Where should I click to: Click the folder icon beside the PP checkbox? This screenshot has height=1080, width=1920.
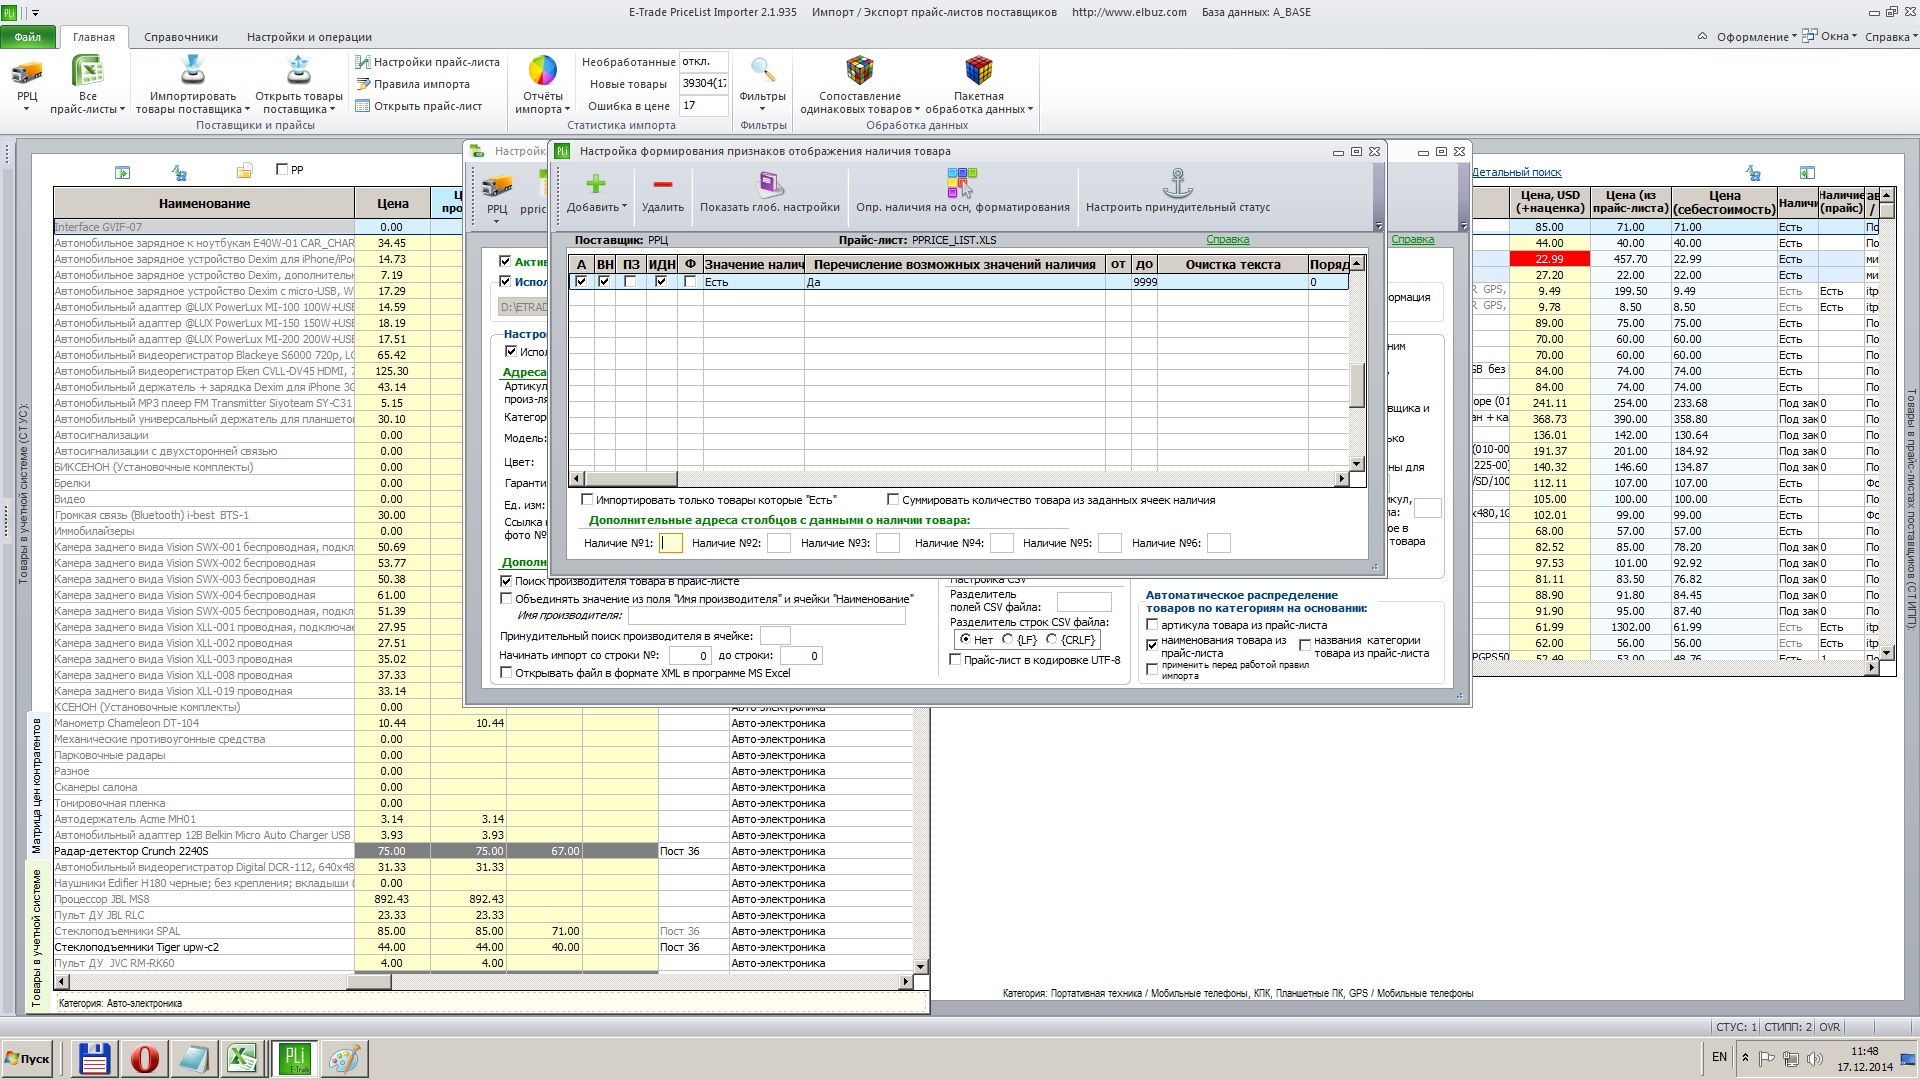[244, 172]
